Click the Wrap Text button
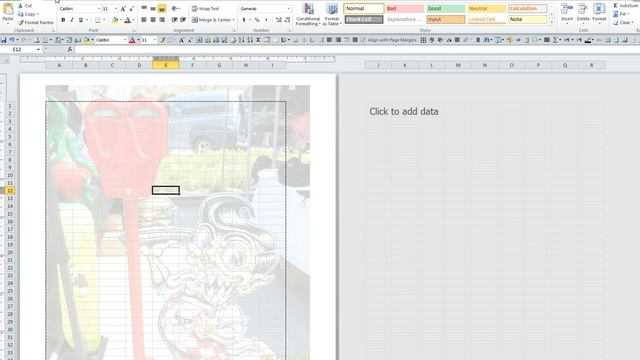 click(206, 9)
